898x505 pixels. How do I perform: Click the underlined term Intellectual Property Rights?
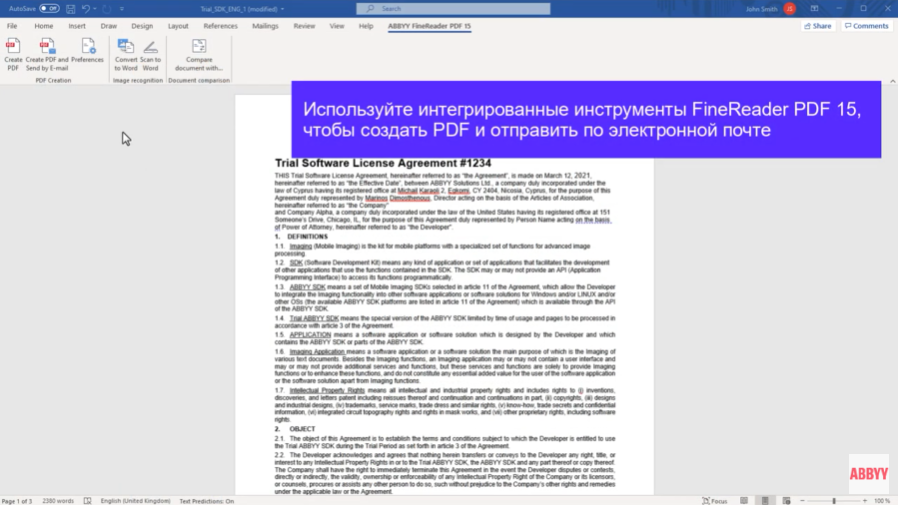327,390
